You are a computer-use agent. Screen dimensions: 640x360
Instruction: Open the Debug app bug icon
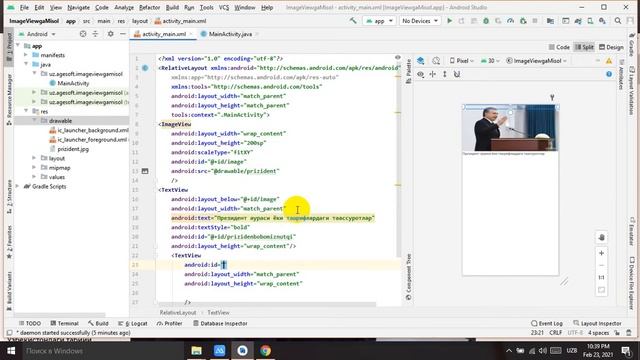coord(486,21)
